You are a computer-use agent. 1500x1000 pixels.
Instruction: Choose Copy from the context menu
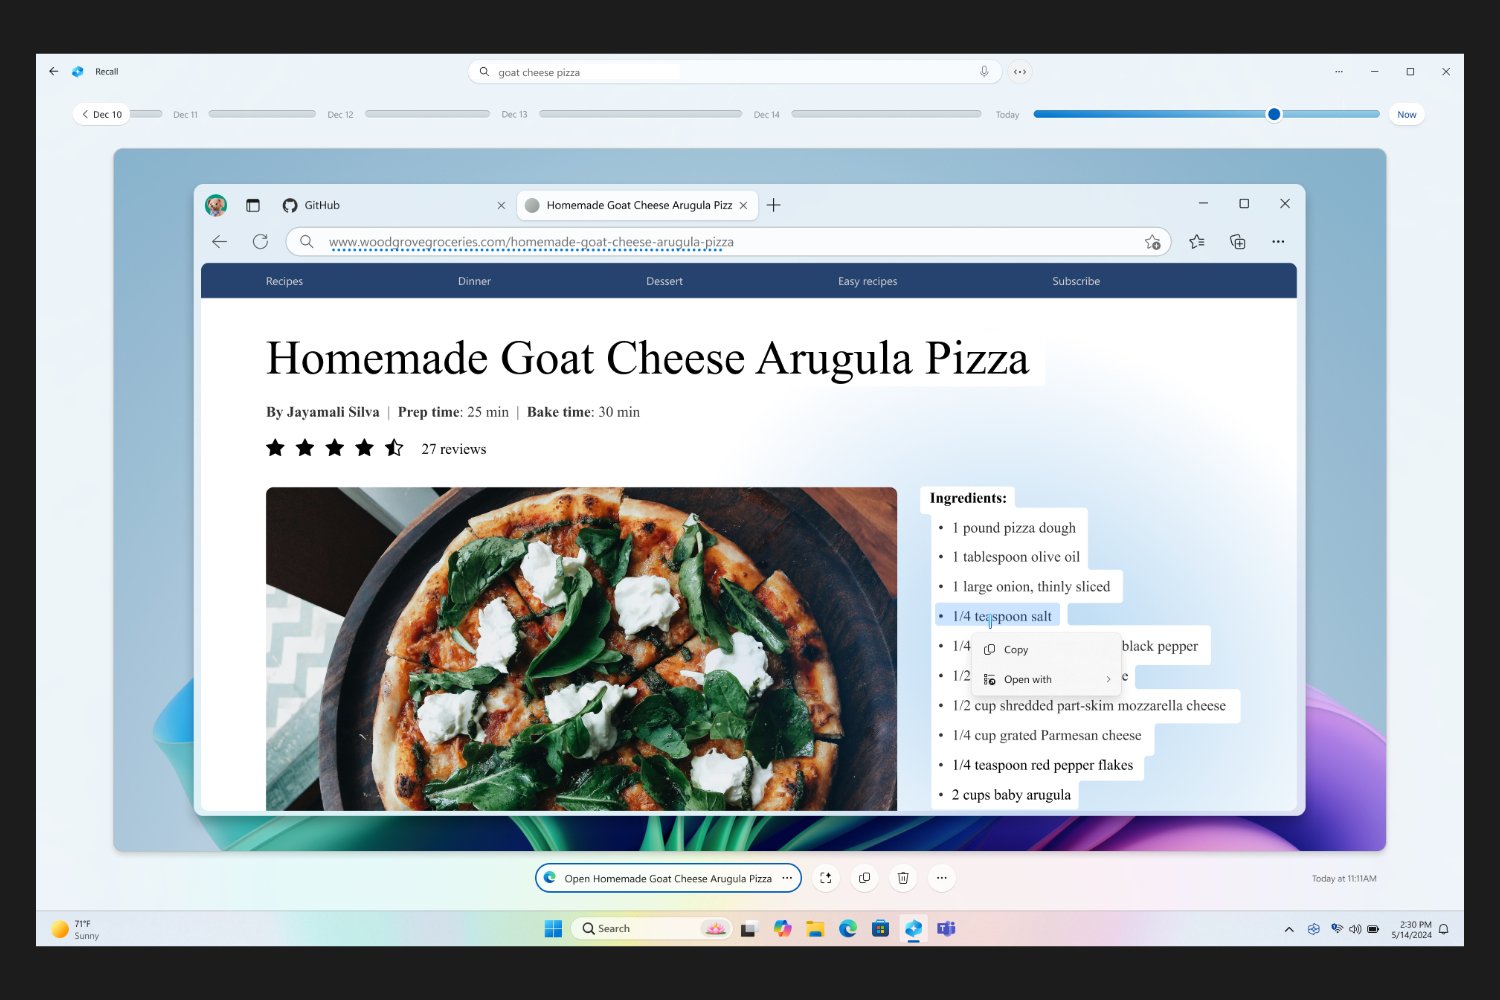pos(1046,649)
